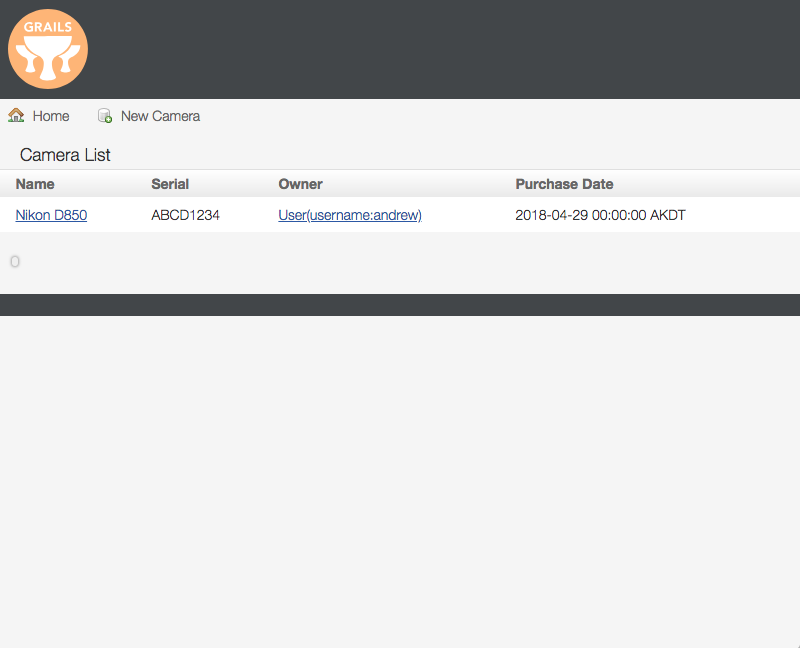Click the Home house icon
Screen dimensions: 800x648
point(16,116)
